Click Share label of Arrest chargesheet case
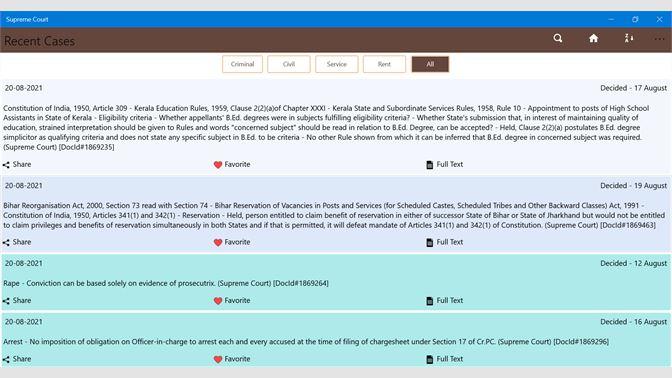 (22, 359)
